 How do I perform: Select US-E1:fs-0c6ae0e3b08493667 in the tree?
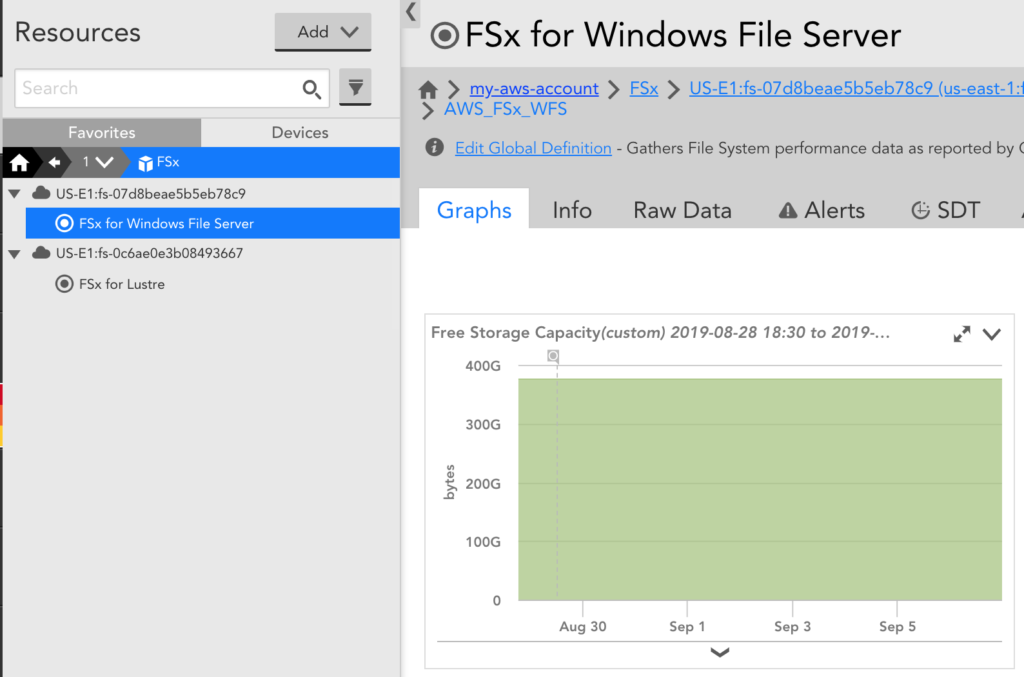149,253
